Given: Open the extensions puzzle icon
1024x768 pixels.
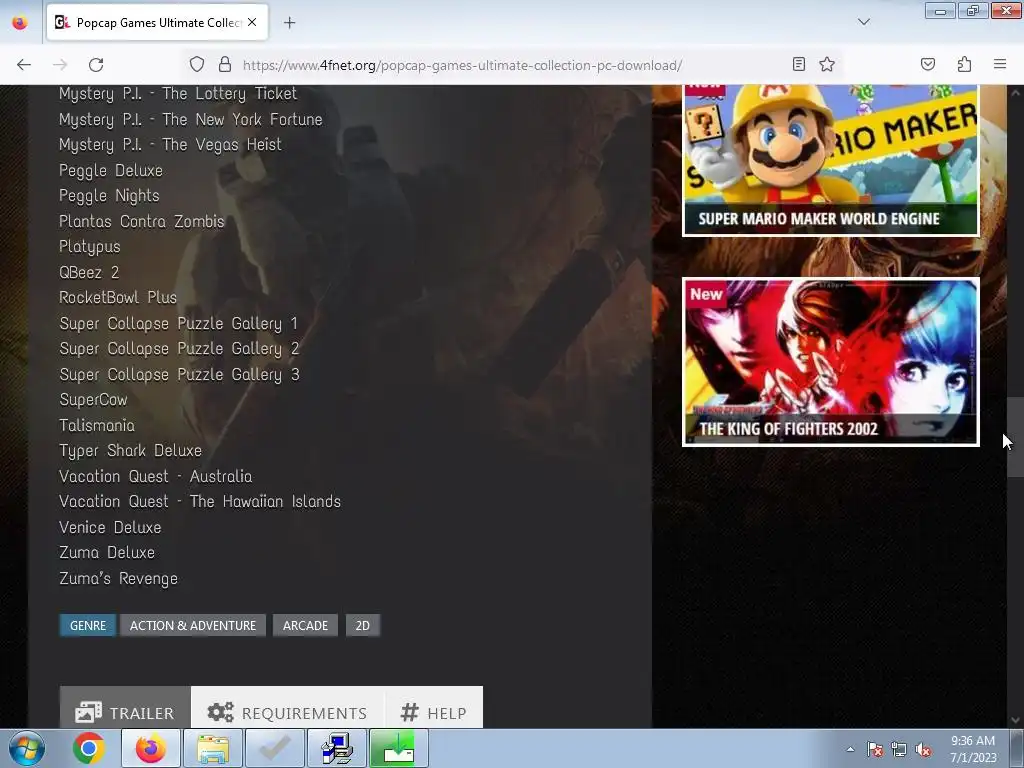Looking at the screenshot, I should coord(964,64).
